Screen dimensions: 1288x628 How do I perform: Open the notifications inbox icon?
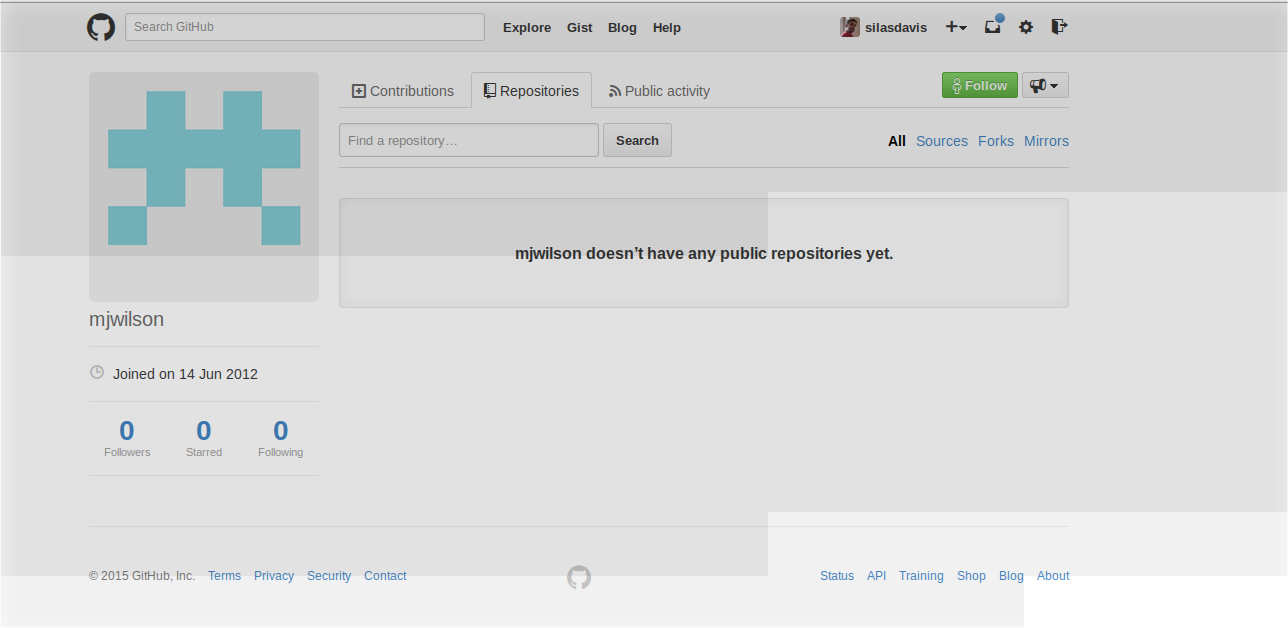point(993,26)
